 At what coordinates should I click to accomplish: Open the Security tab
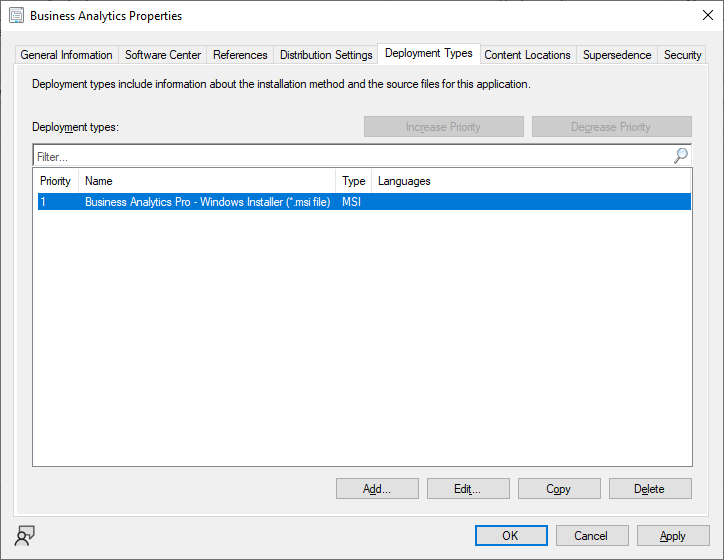tap(682, 55)
